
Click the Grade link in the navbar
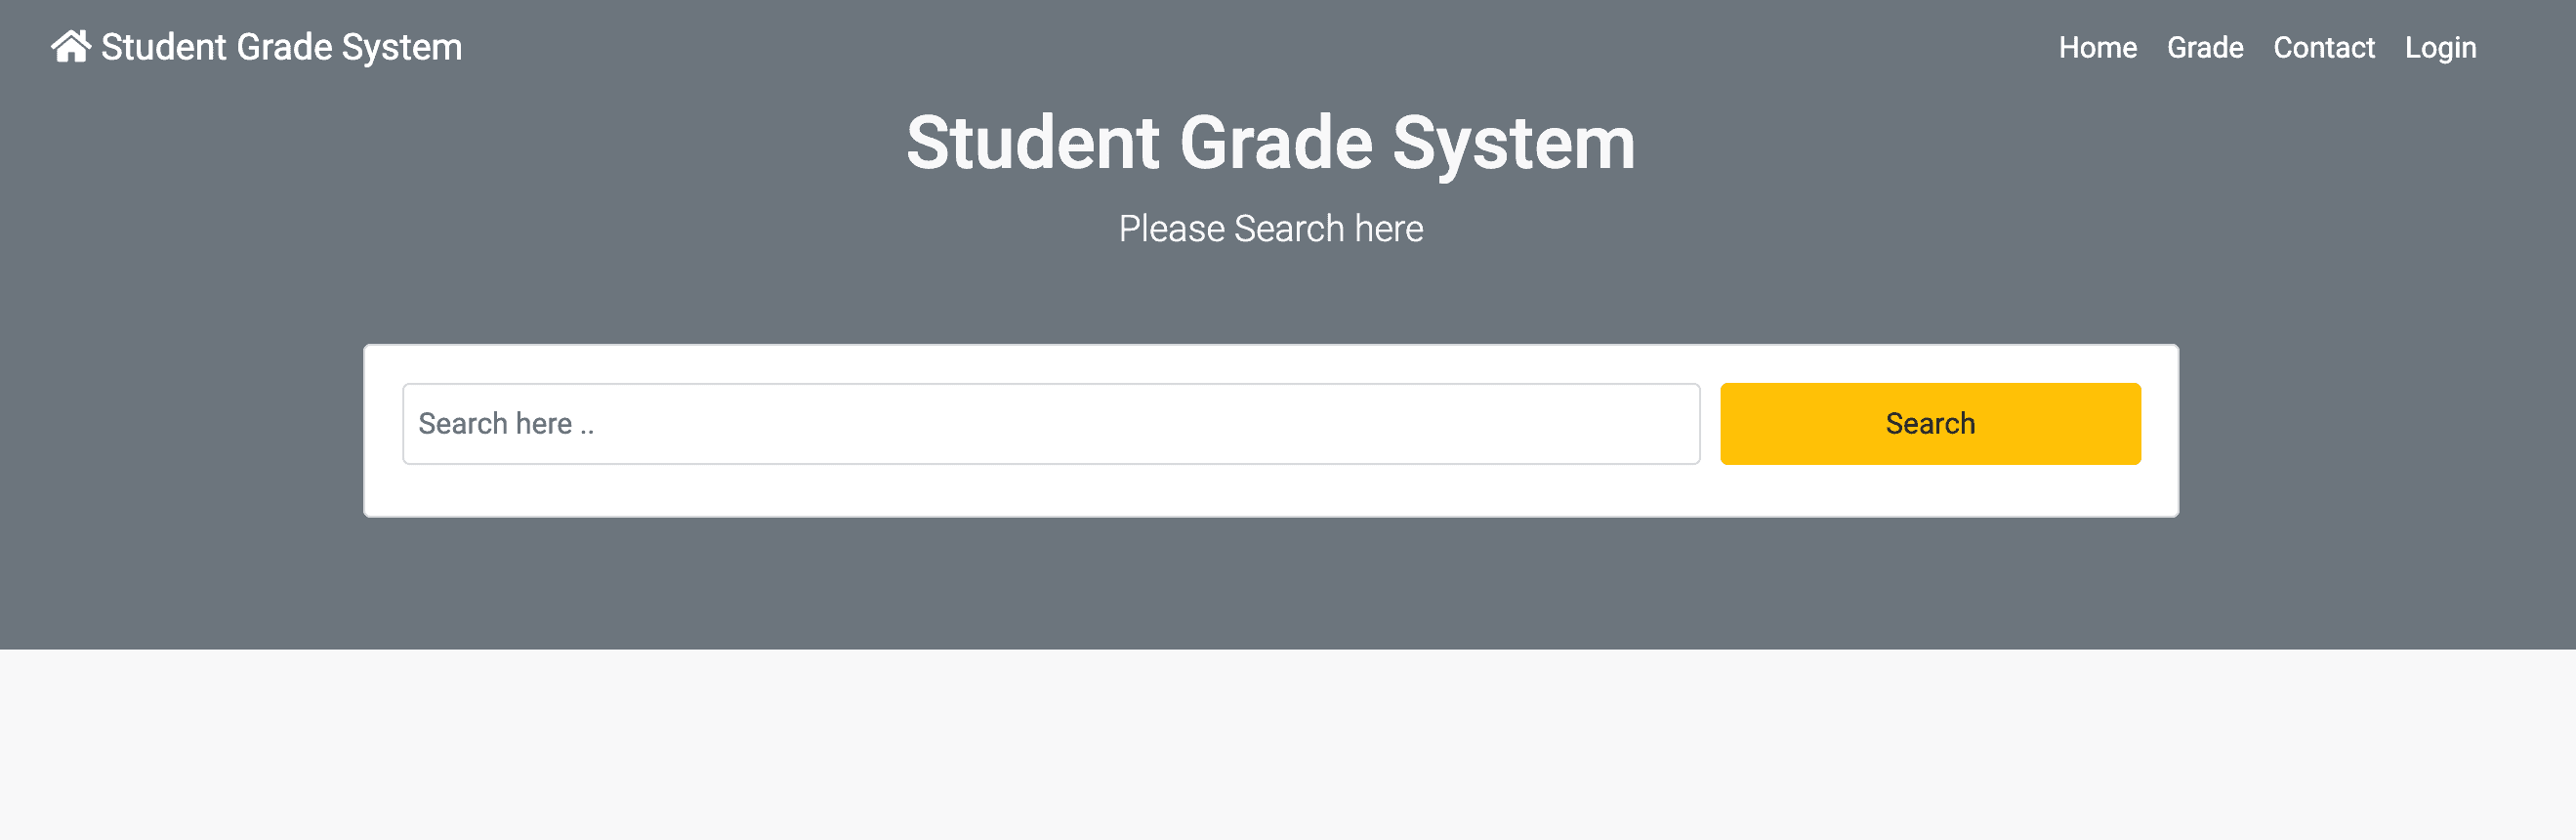2206,47
